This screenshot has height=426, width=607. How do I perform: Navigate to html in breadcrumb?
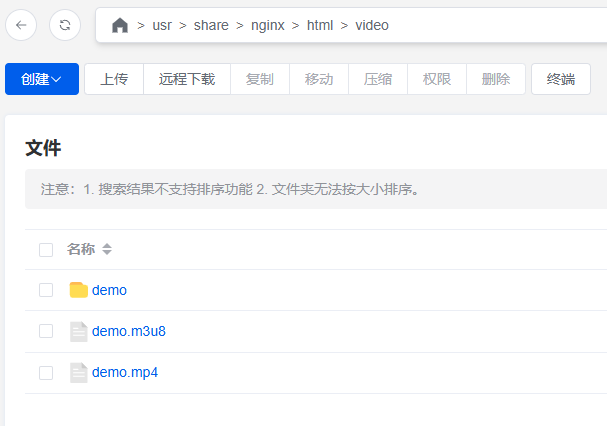[320, 26]
